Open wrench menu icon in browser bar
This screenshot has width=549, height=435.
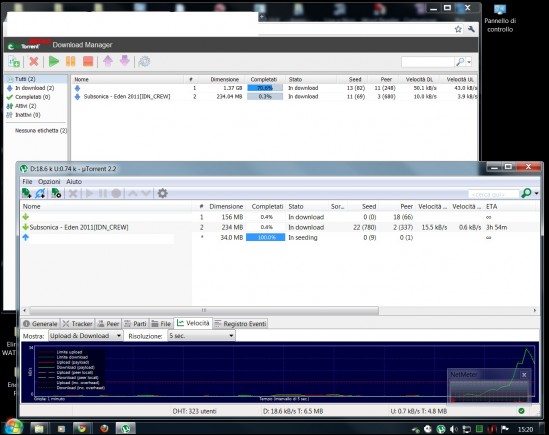pyautogui.click(x=471, y=29)
